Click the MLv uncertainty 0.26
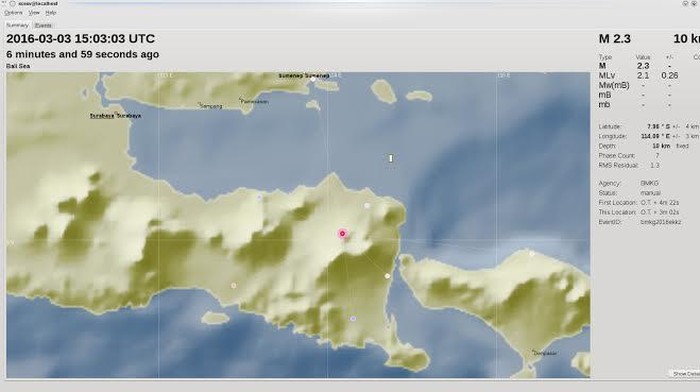The image size is (700, 392). pos(670,76)
